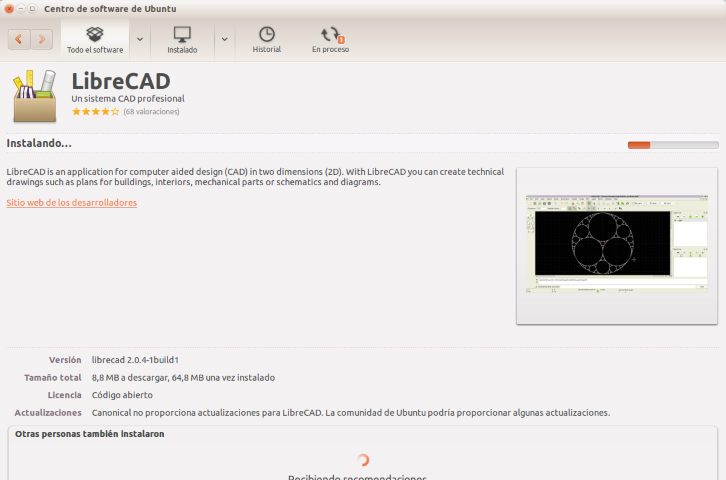Click the 'Licencia' label
Screen dimensions: 726x480
pyautogui.click(x=64, y=395)
